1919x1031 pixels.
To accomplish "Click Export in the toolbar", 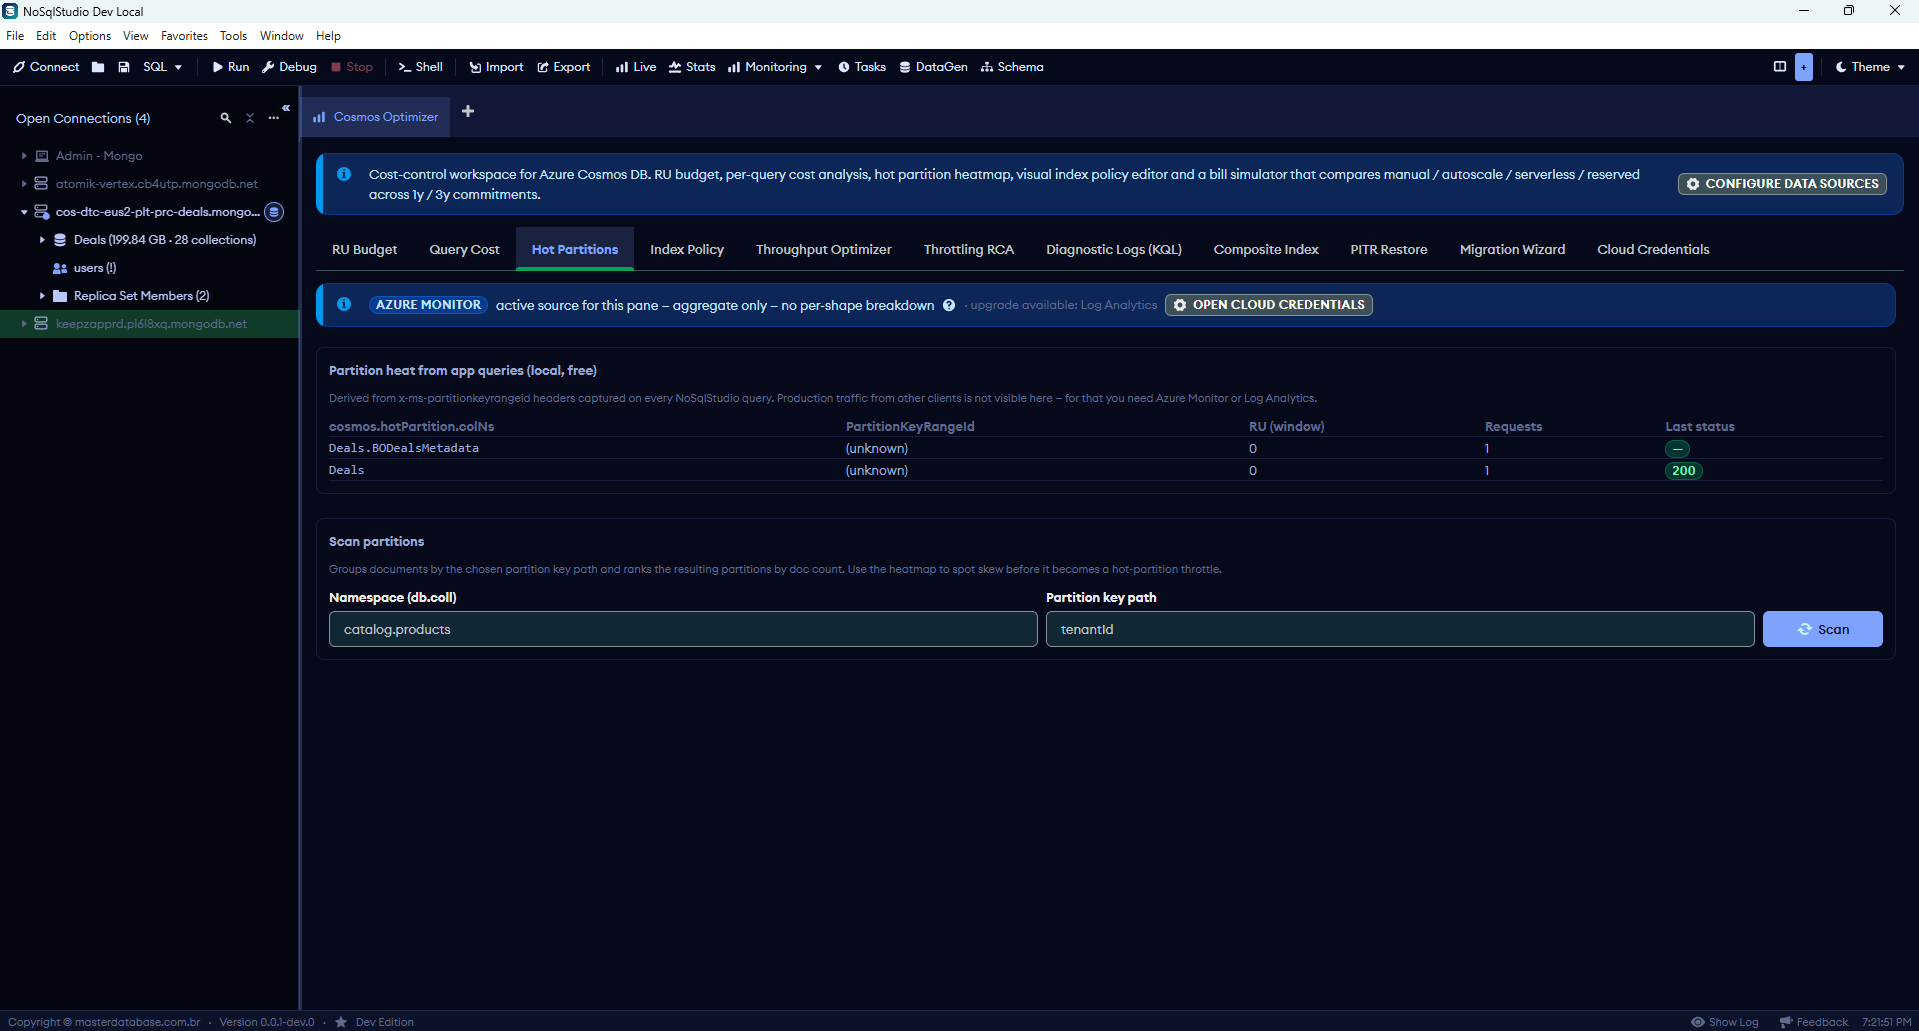I will tap(564, 67).
